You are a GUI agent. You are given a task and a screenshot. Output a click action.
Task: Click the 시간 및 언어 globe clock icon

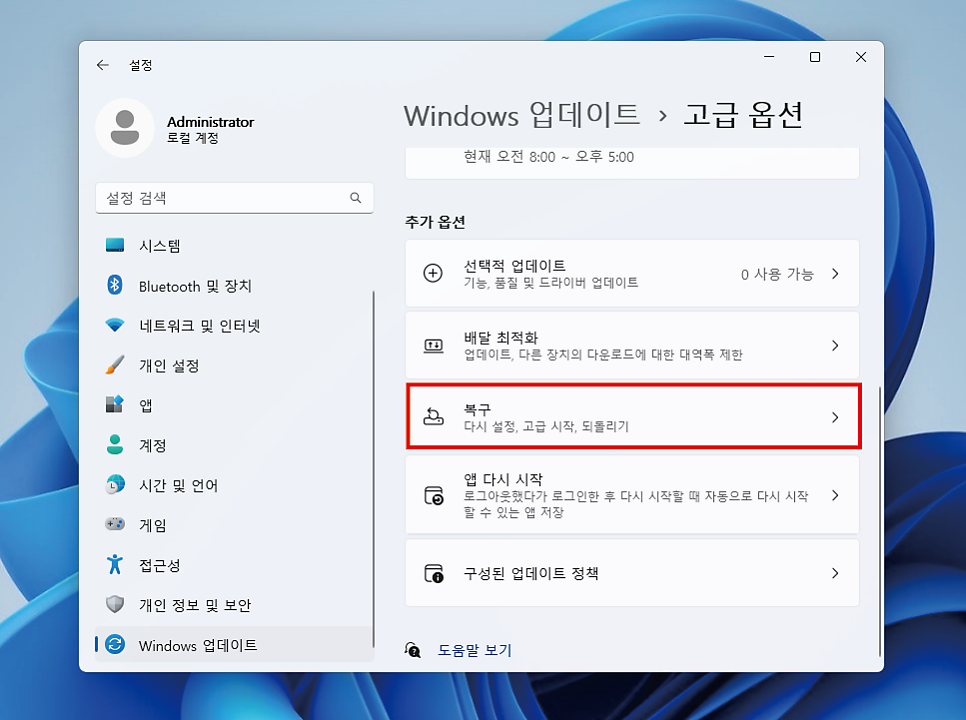(115, 485)
